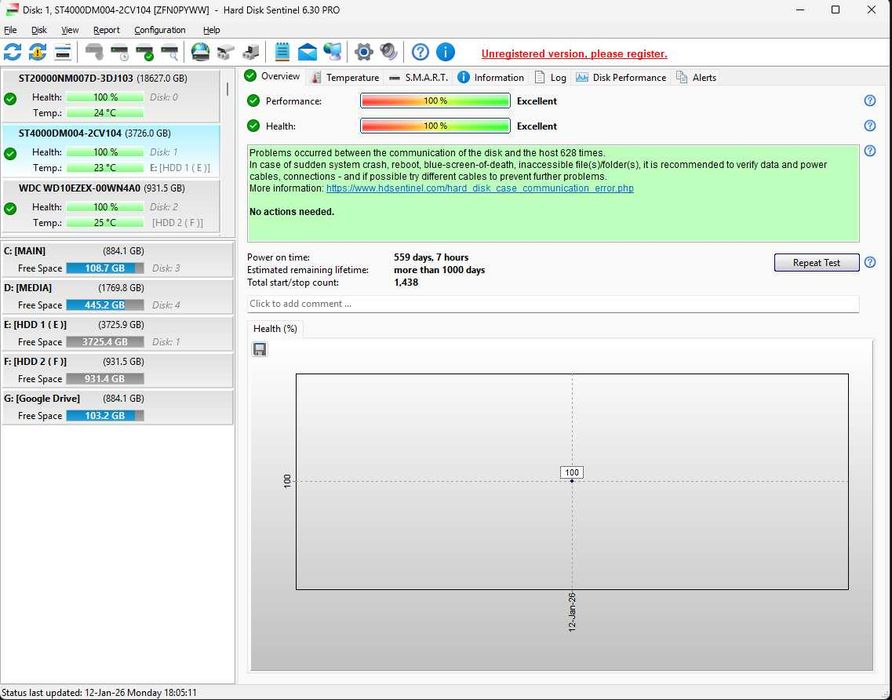Click the Health 100 % gradient bar
Image resolution: width=892 pixels, height=700 pixels.
(x=435, y=126)
